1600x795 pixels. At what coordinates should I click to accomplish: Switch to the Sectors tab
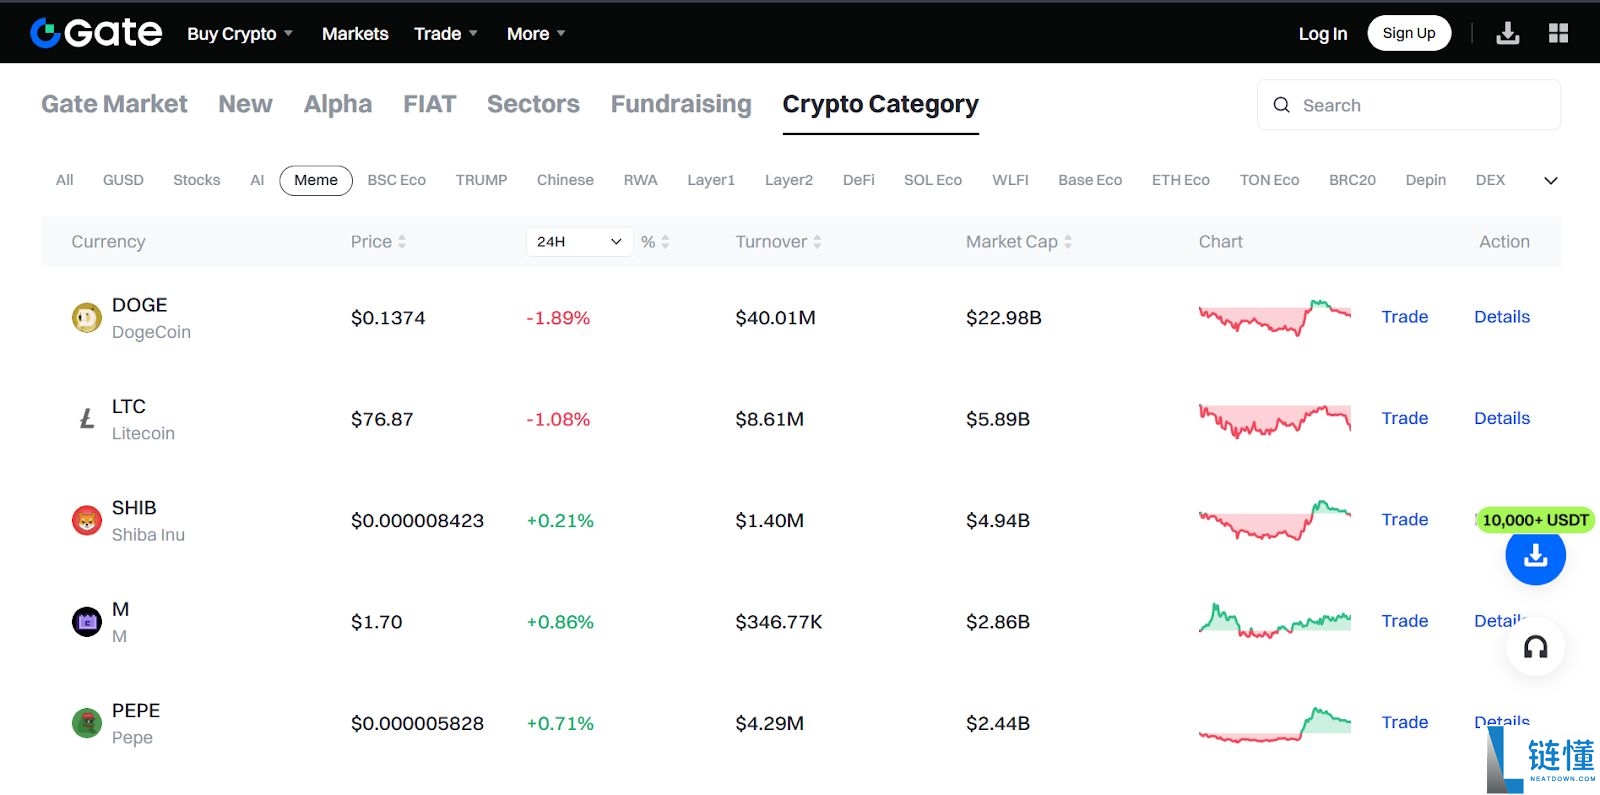point(533,104)
